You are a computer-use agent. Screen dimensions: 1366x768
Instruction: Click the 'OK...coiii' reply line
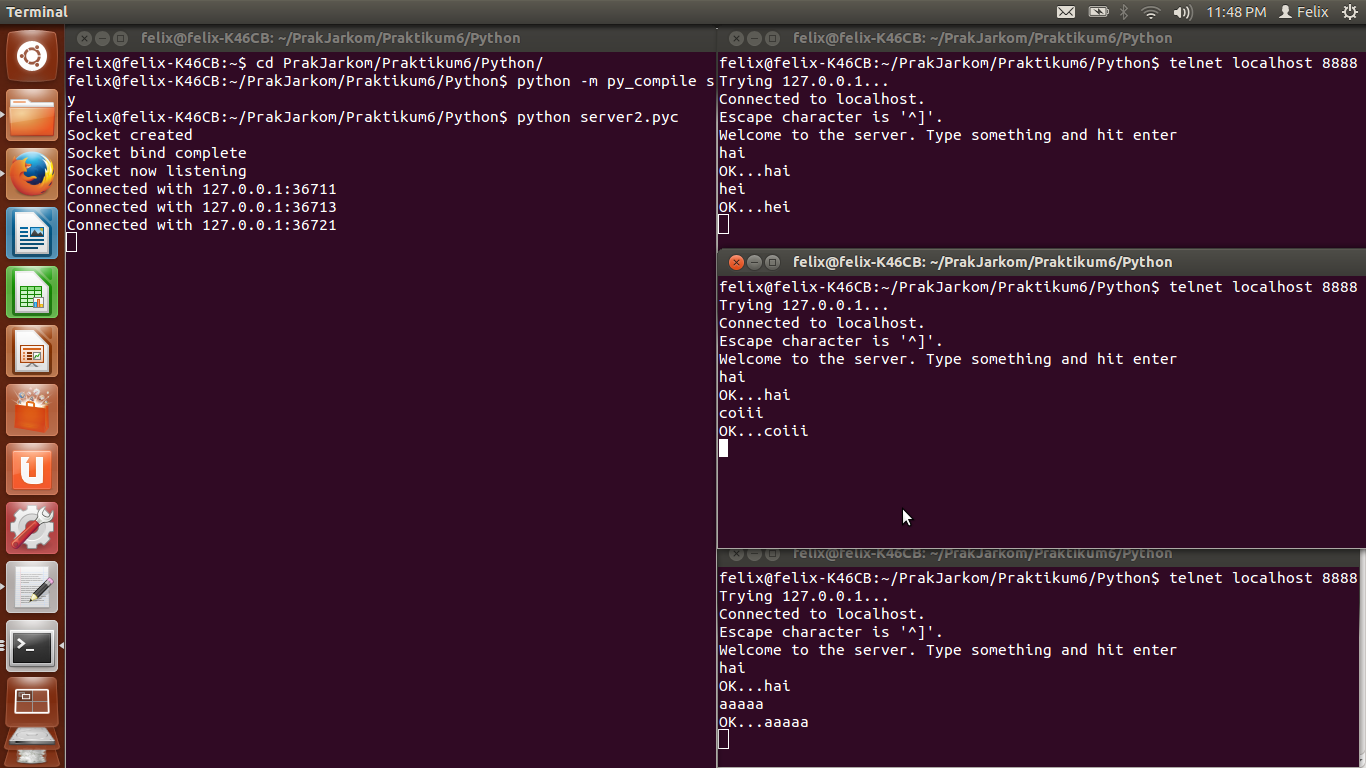764,431
